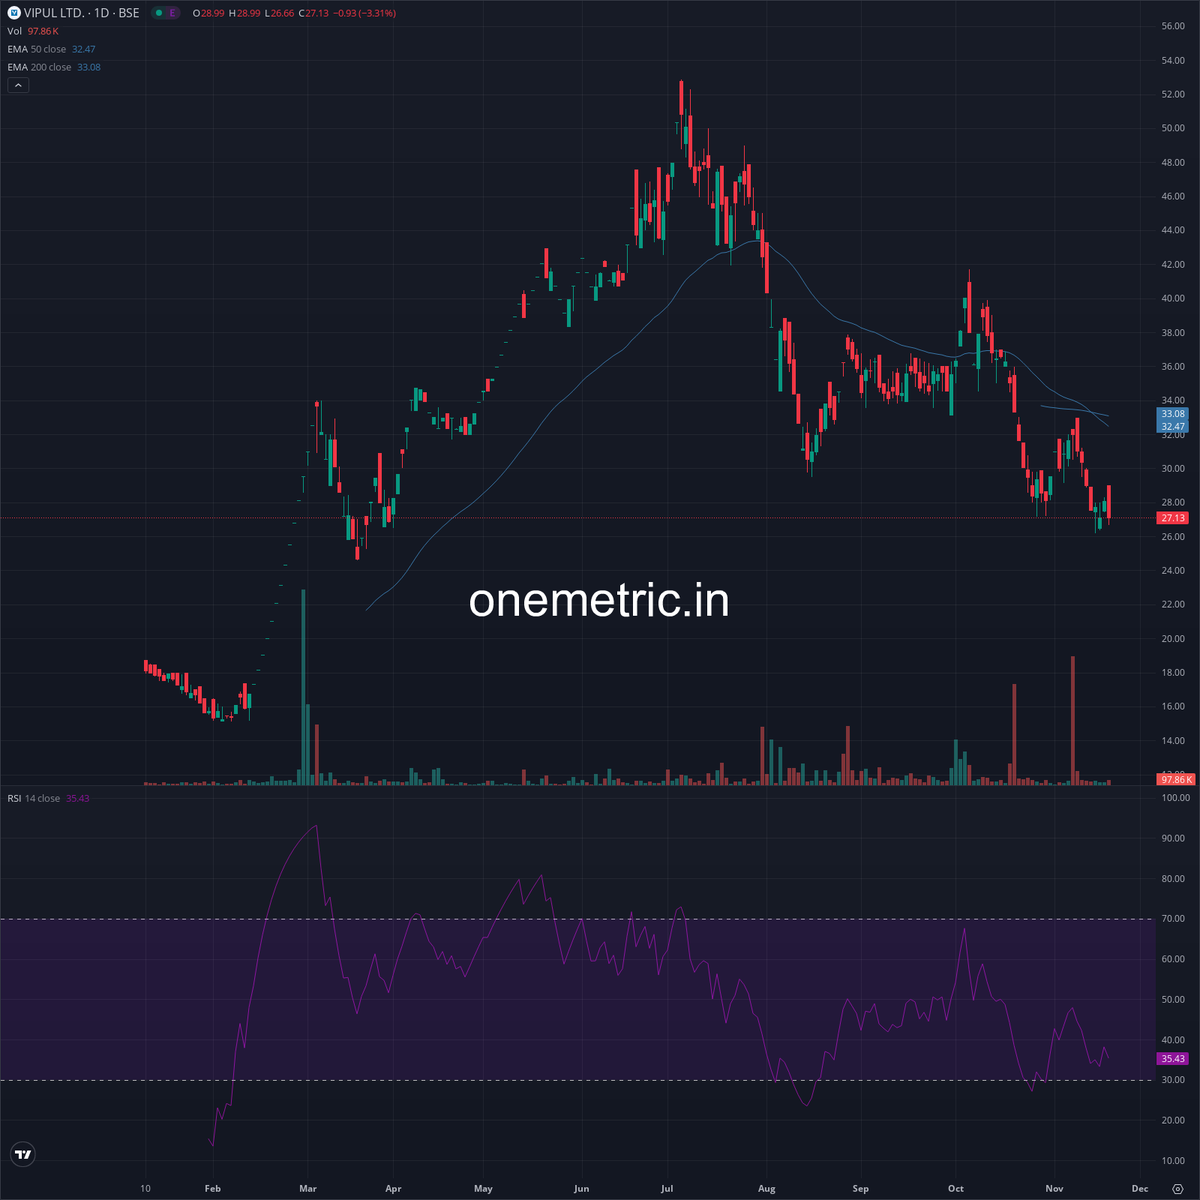Screen dimensions: 1200x1200
Task: Click the VIPUL LTD. symbol logo badge
Action: [14, 13]
